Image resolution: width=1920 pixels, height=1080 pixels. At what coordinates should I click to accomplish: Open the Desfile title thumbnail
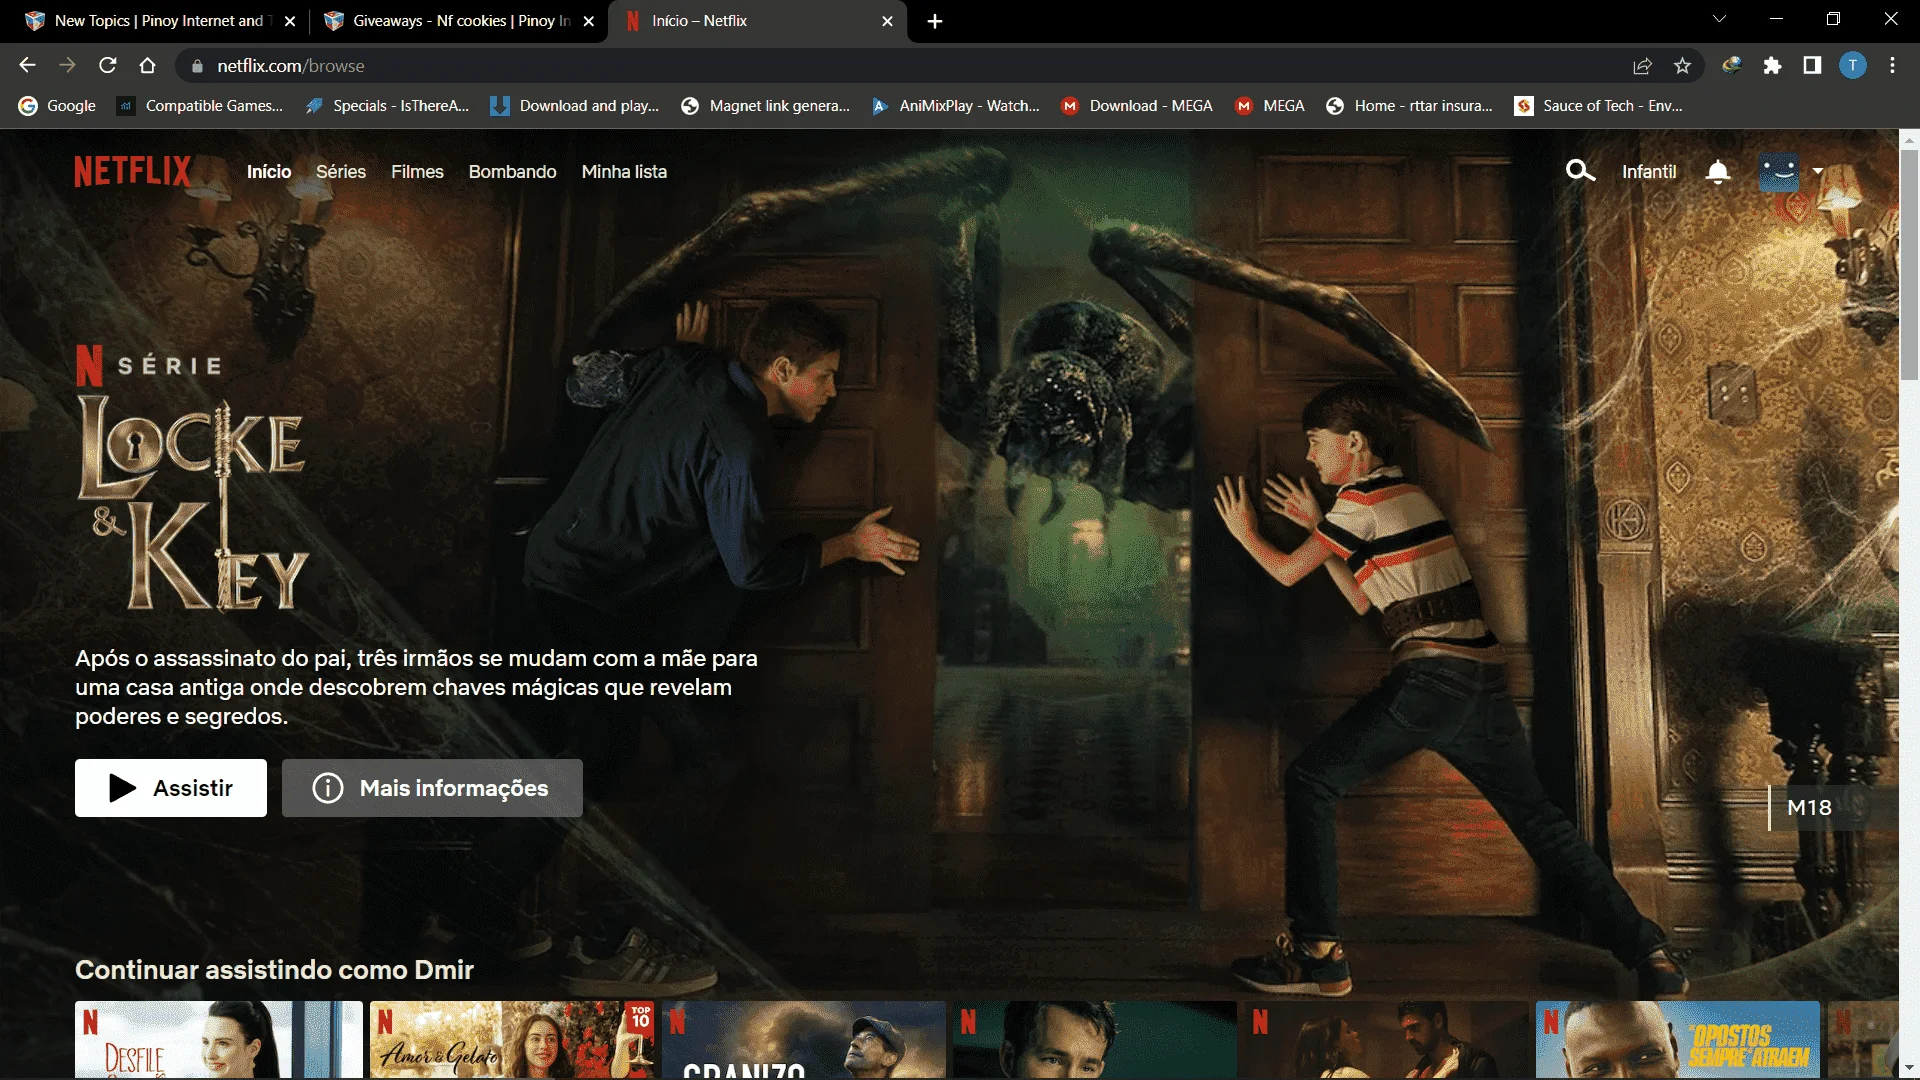[218, 1040]
